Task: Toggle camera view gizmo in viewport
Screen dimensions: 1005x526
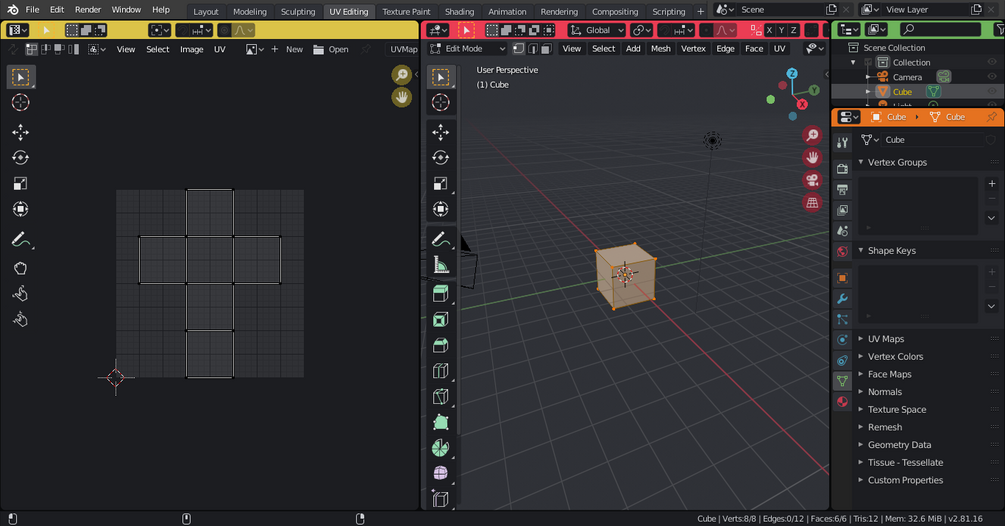Action: coord(812,180)
